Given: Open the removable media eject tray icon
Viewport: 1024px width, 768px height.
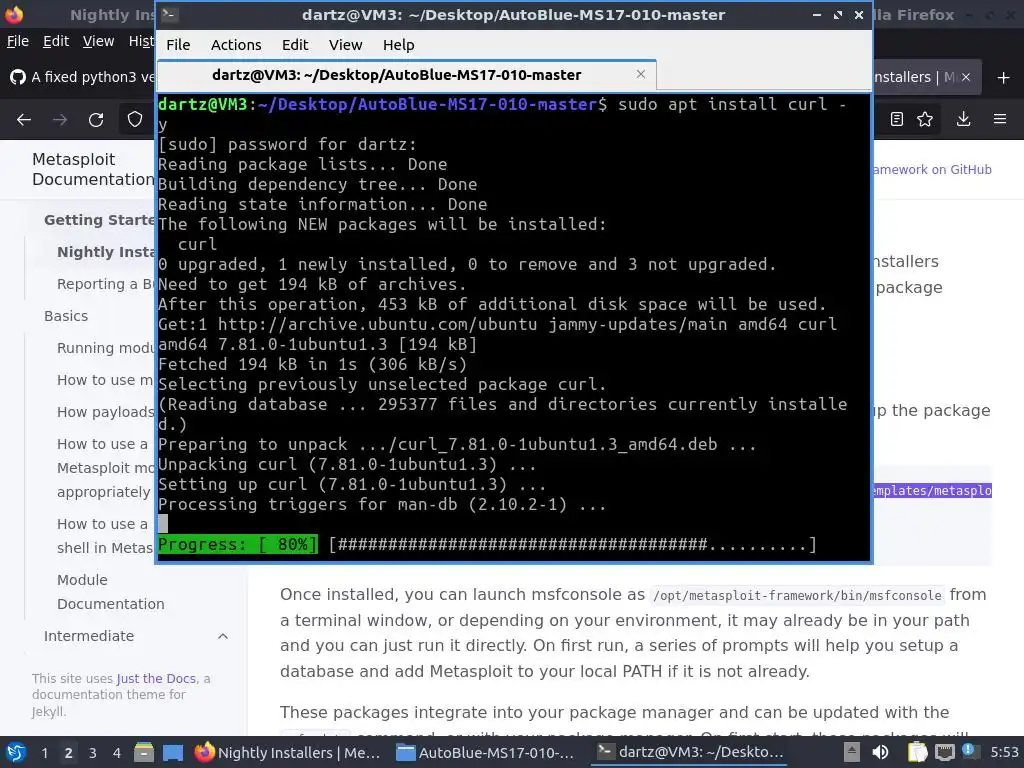Looking at the screenshot, I should click(x=852, y=752).
